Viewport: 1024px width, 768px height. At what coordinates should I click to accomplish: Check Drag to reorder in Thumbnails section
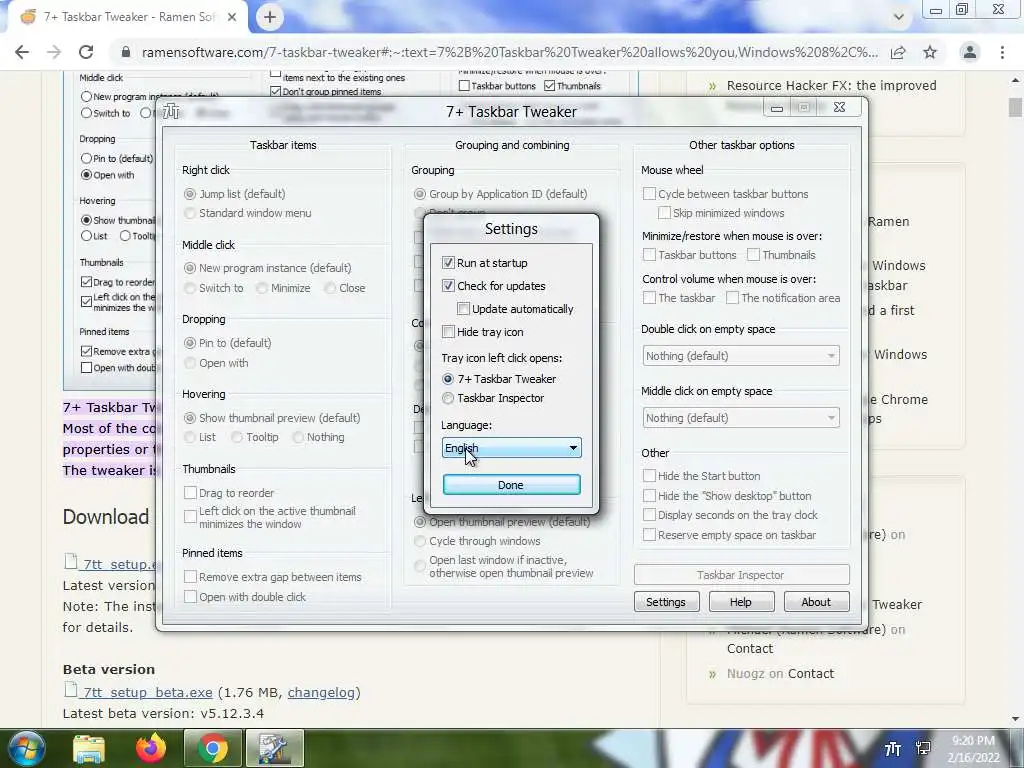pyautogui.click(x=190, y=492)
